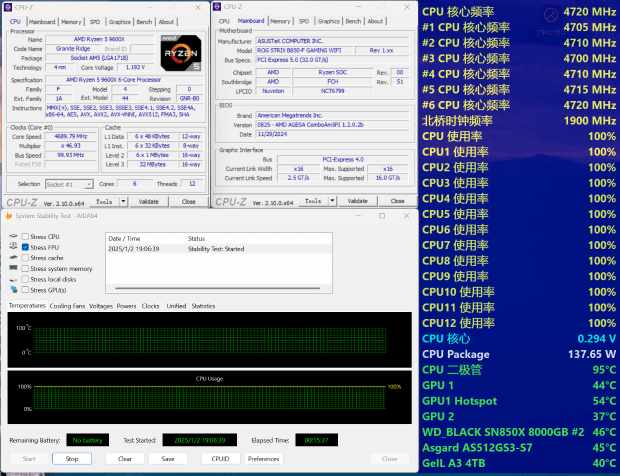
Task: Switch to the CPU tab in the right CPU-Z window
Action: click(x=224, y=21)
